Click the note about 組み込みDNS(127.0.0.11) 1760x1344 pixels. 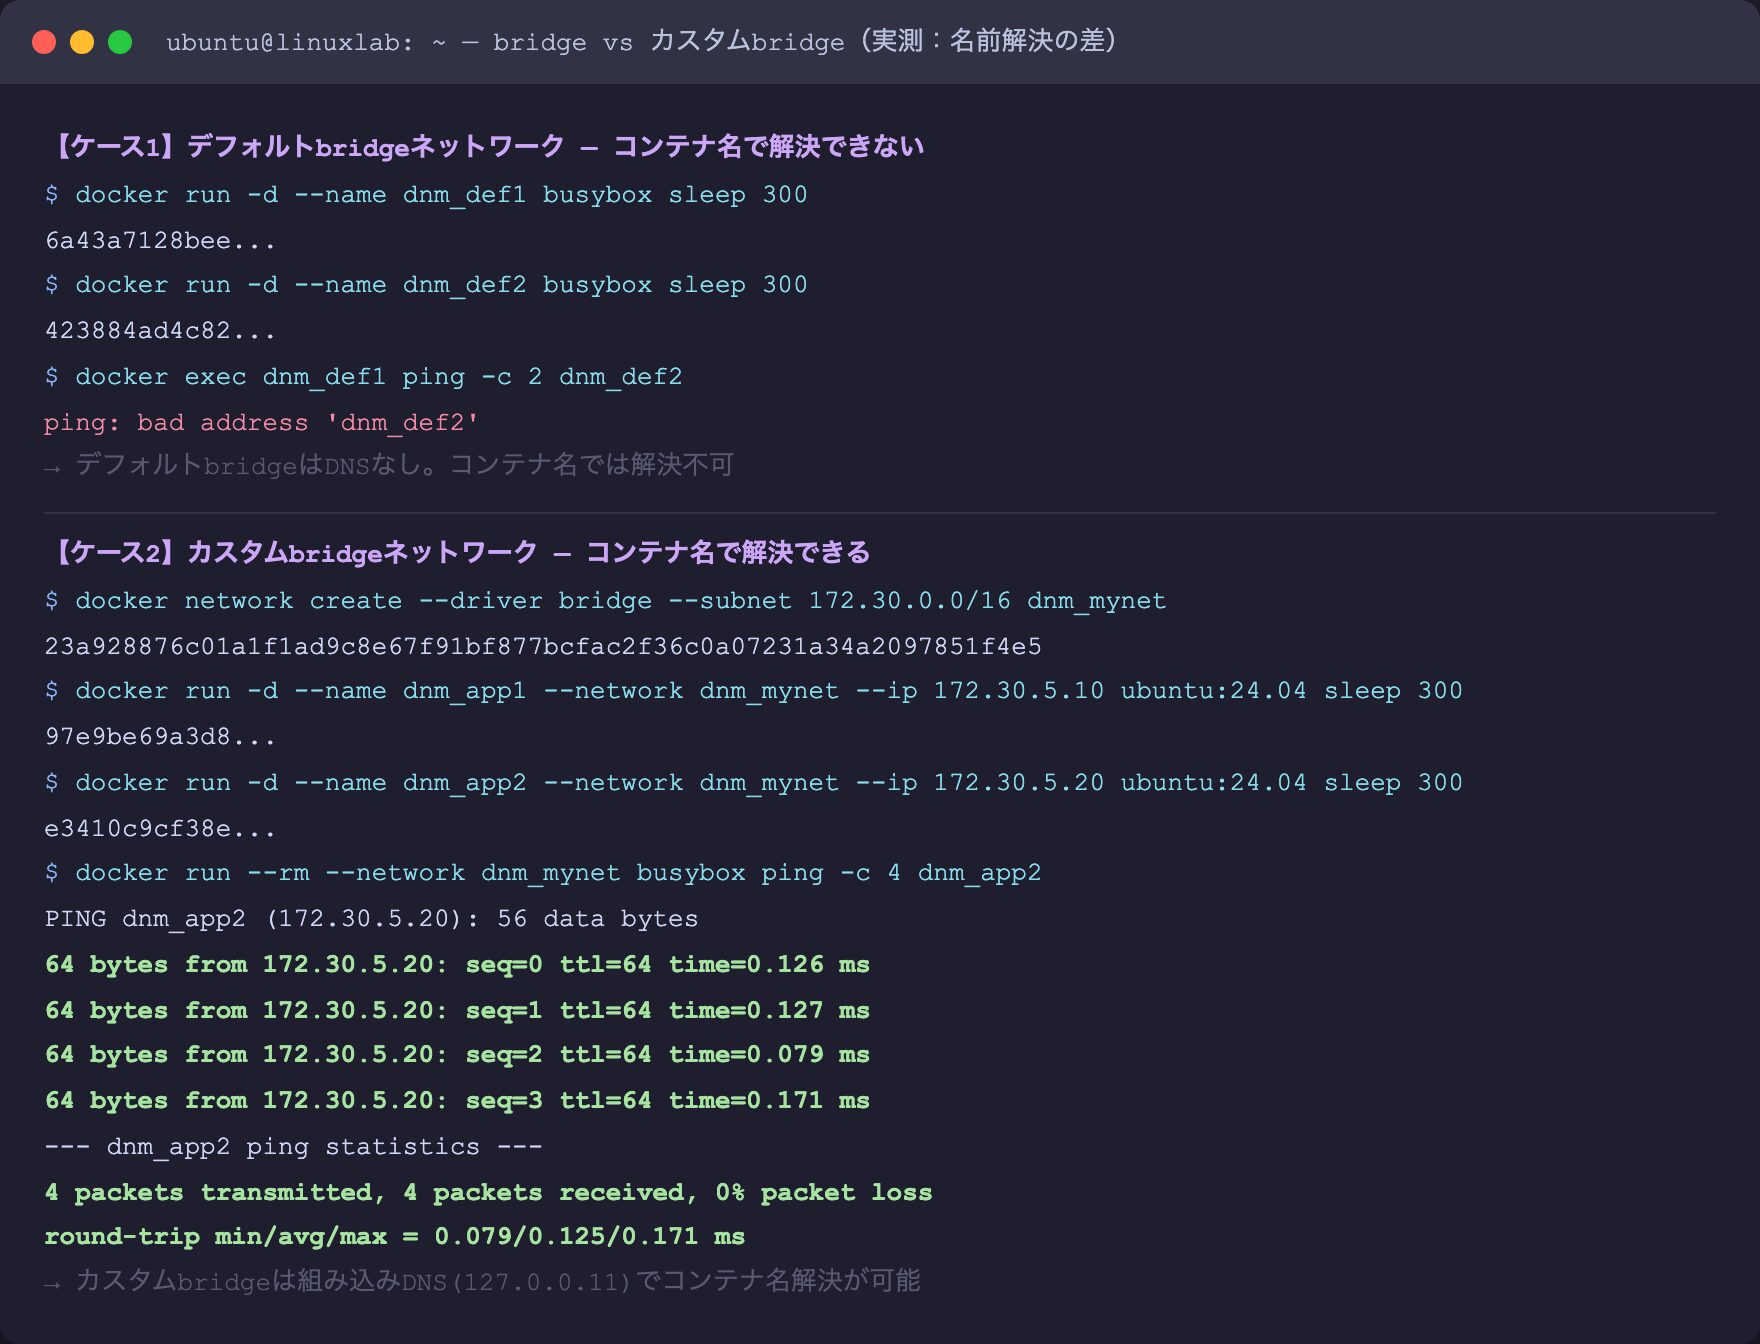click(483, 1281)
